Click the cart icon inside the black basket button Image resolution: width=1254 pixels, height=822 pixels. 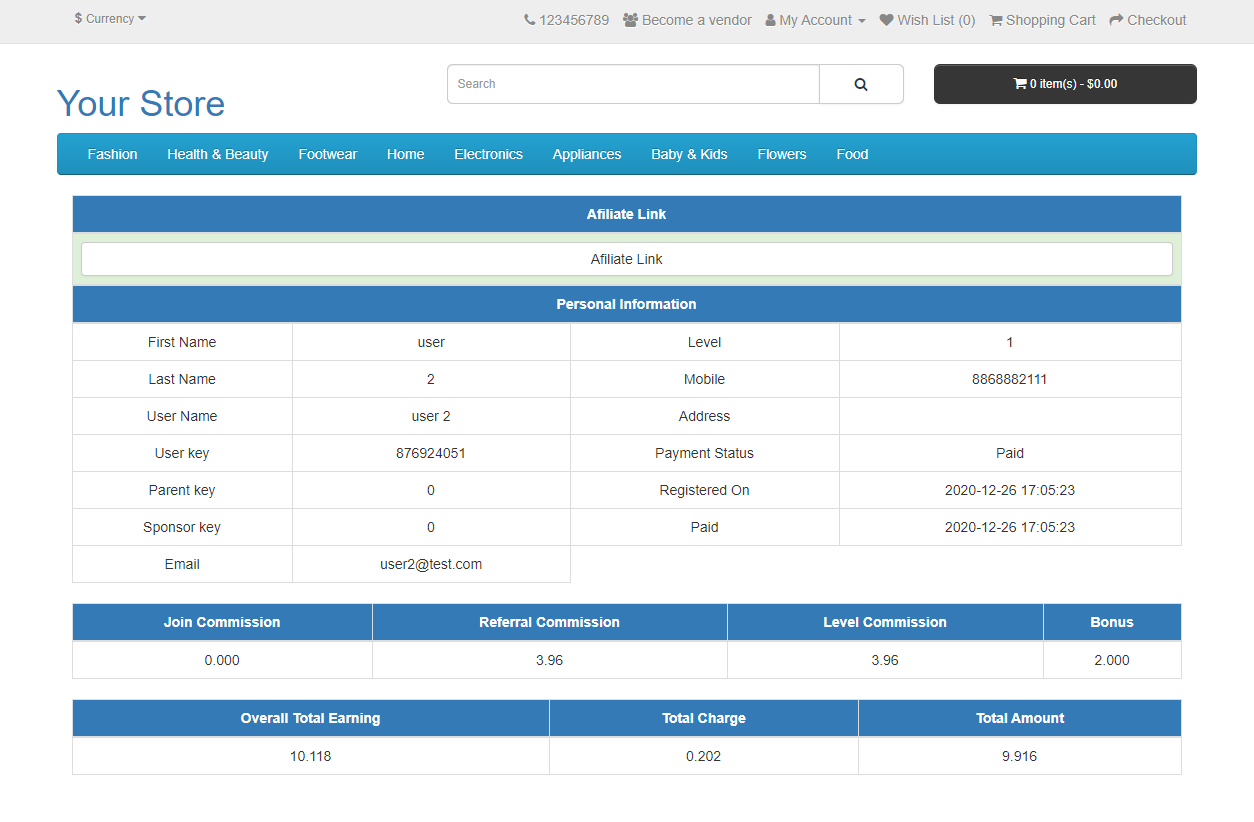pos(1020,84)
